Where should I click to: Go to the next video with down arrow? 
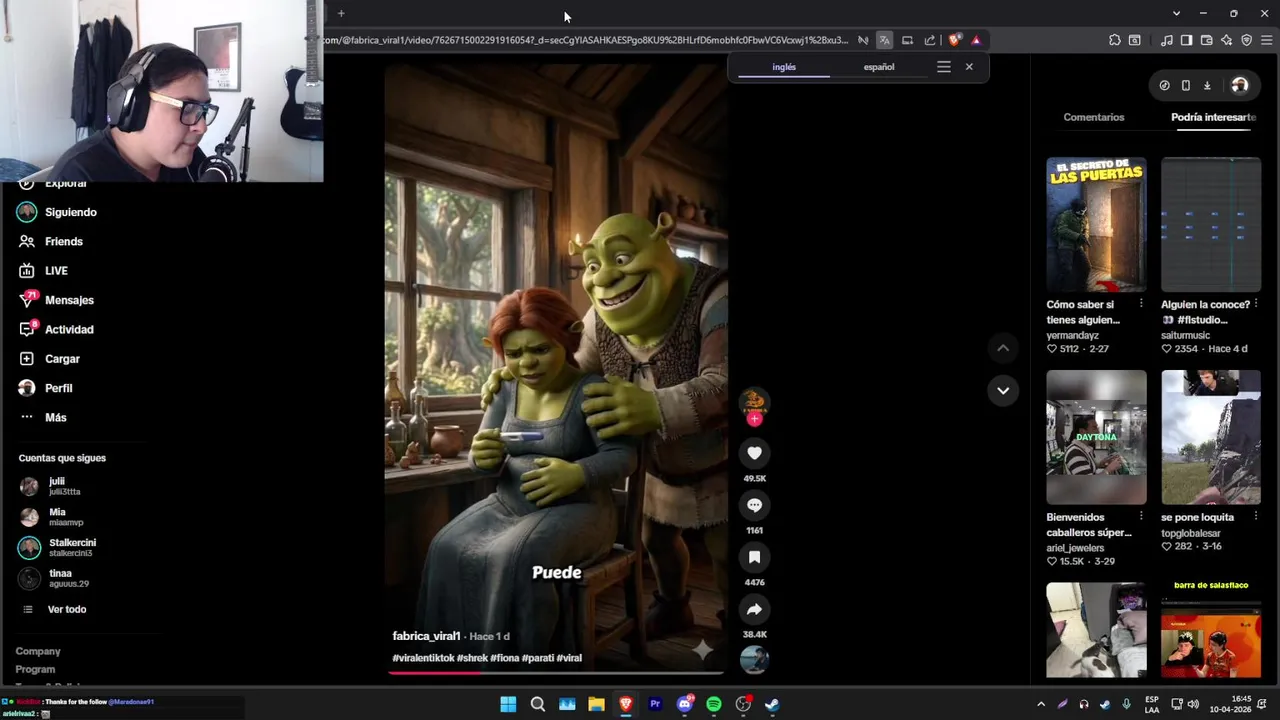pos(1003,390)
